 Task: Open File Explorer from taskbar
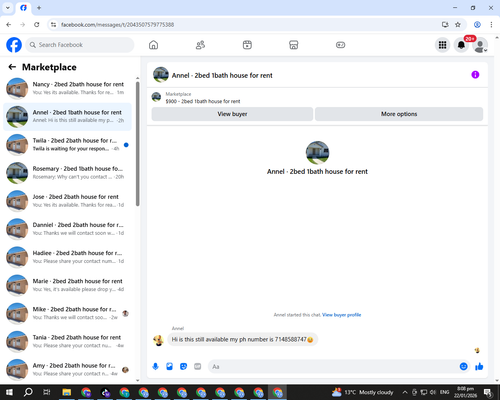pos(67,392)
